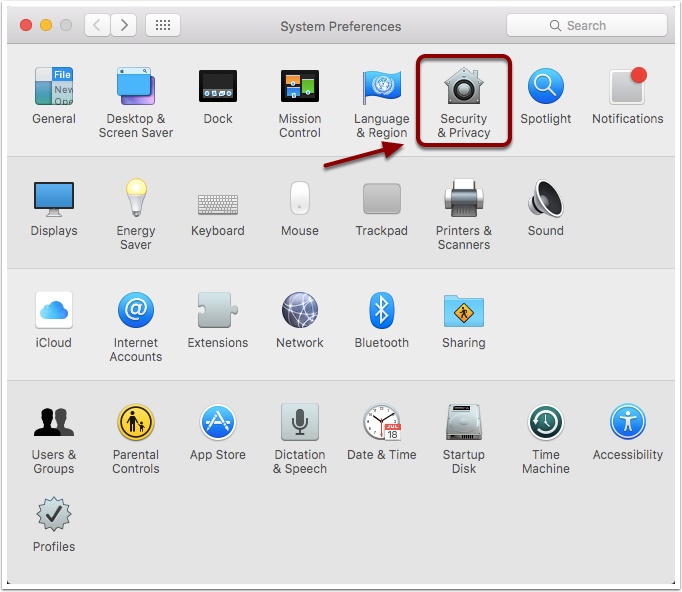The image size is (682, 592).
Task: Open Mission Control preferences
Action: (300, 86)
